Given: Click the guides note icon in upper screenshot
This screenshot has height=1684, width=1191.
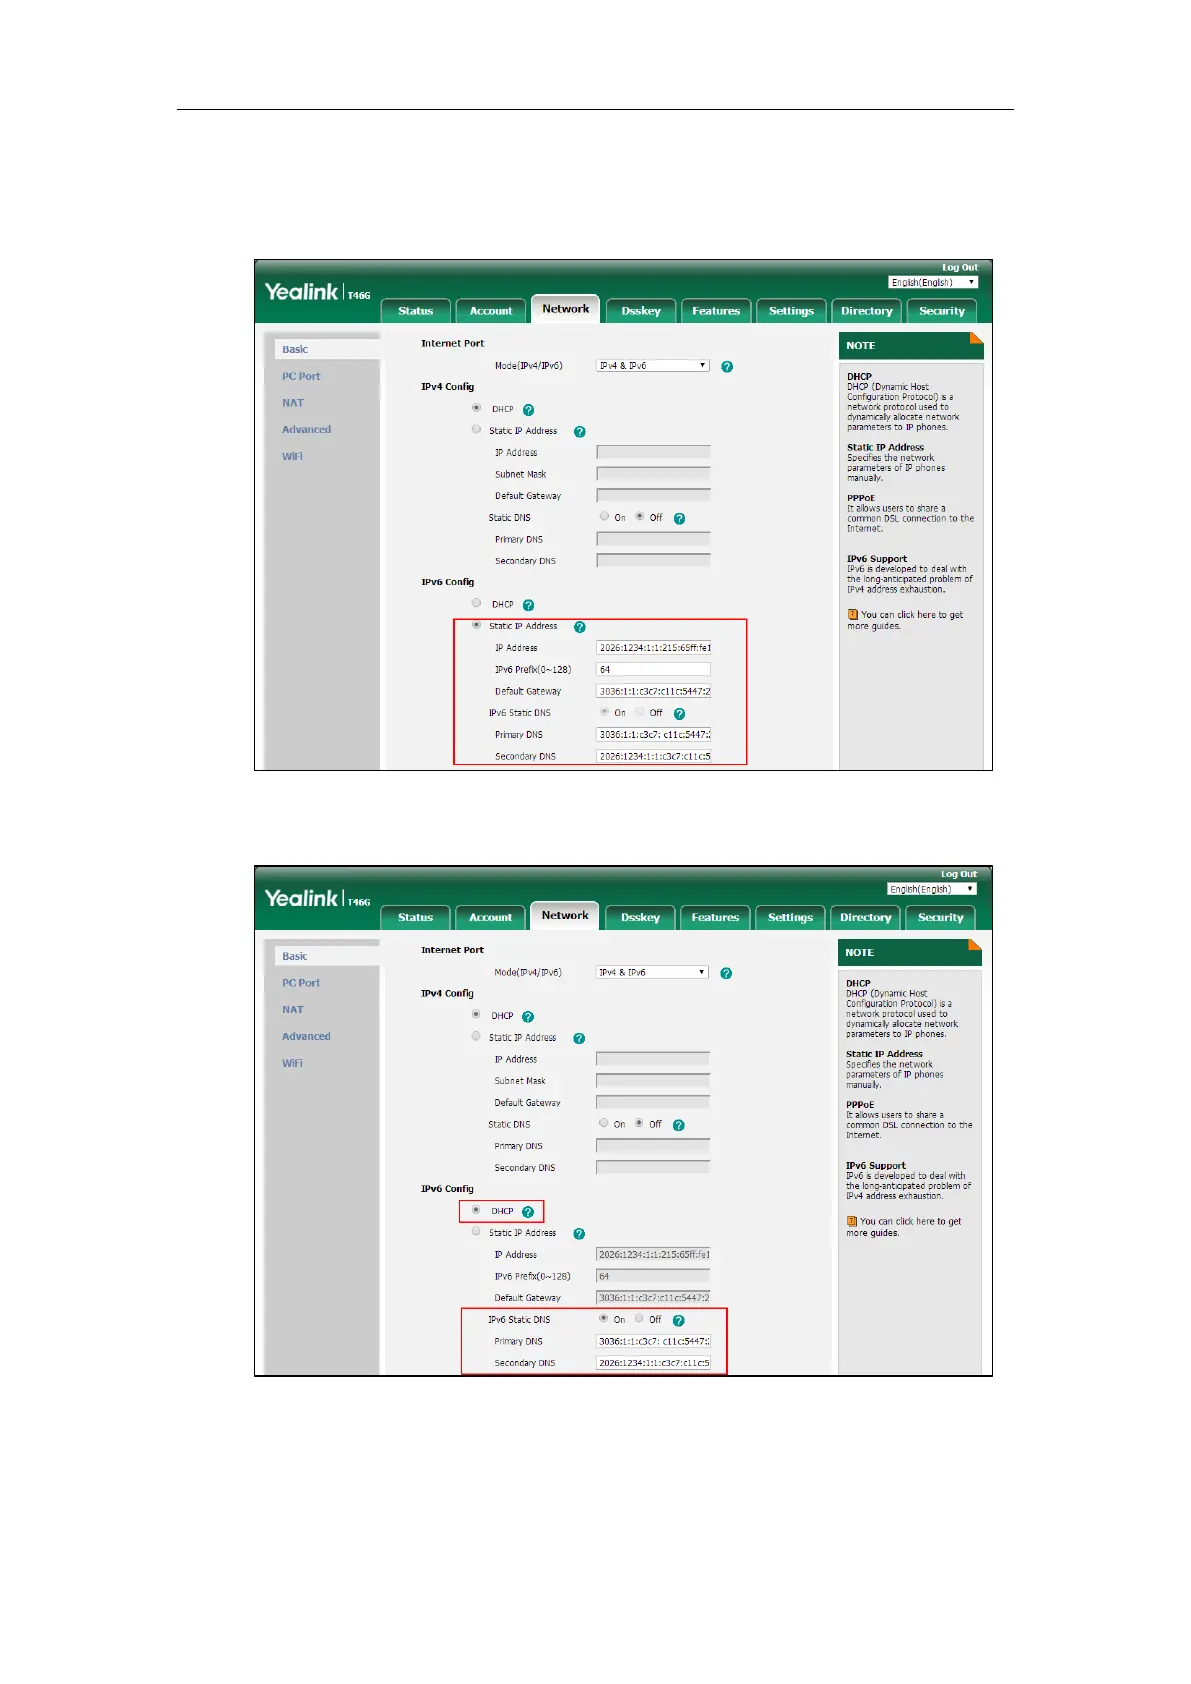Looking at the screenshot, I should pyautogui.click(x=852, y=615).
